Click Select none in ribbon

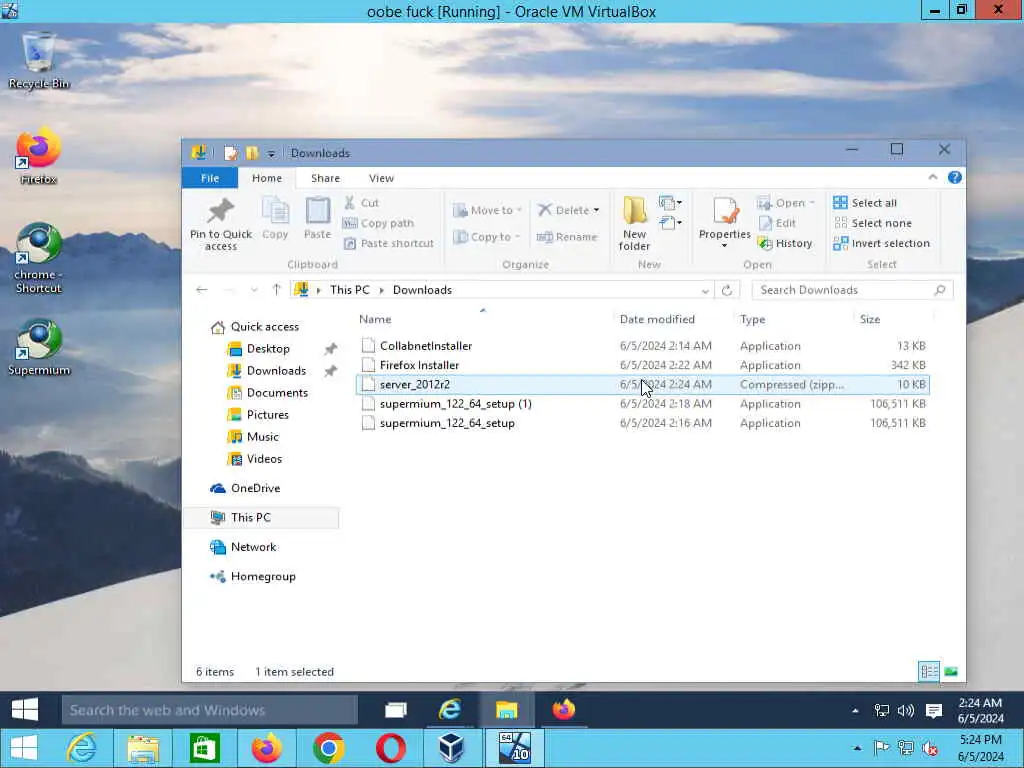click(x=872, y=223)
